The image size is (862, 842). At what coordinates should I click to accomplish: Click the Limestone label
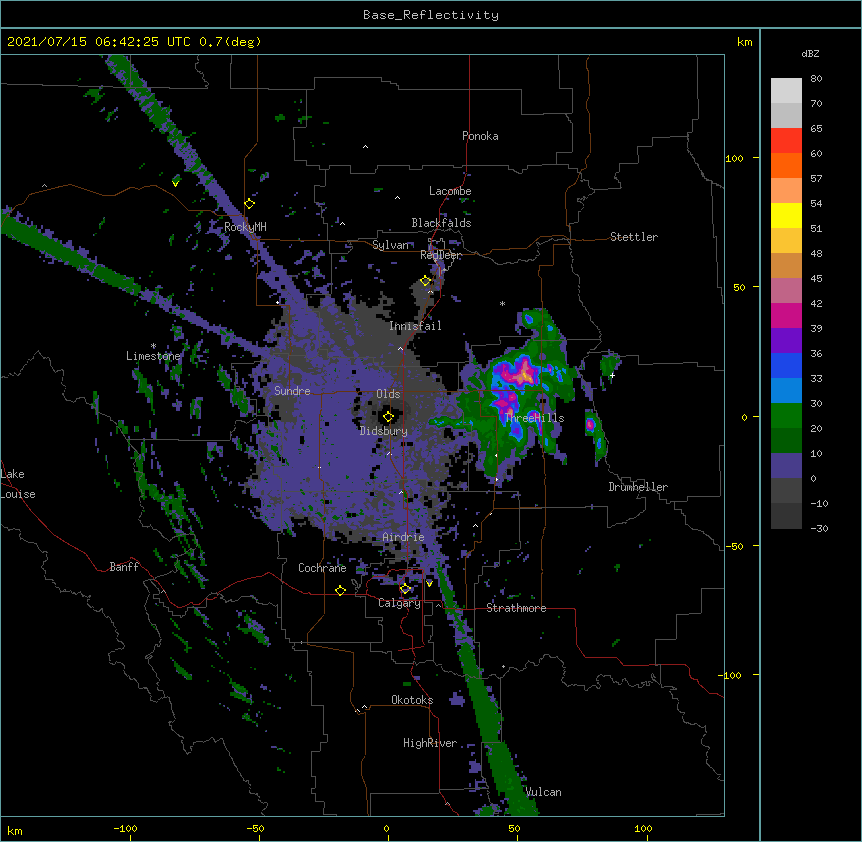coord(153,356)
